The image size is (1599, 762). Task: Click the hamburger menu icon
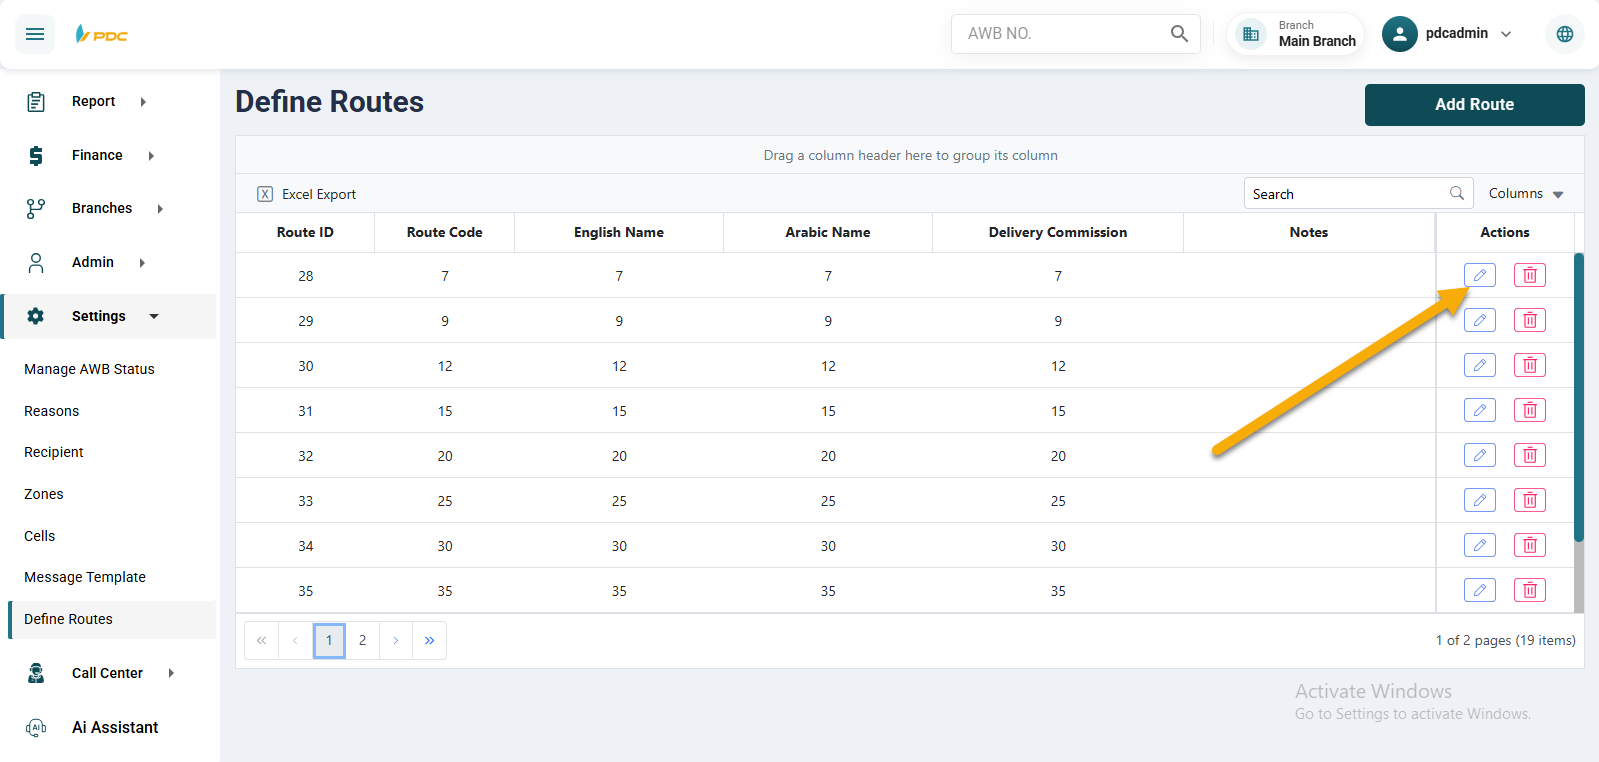click(x=35, y=34)
